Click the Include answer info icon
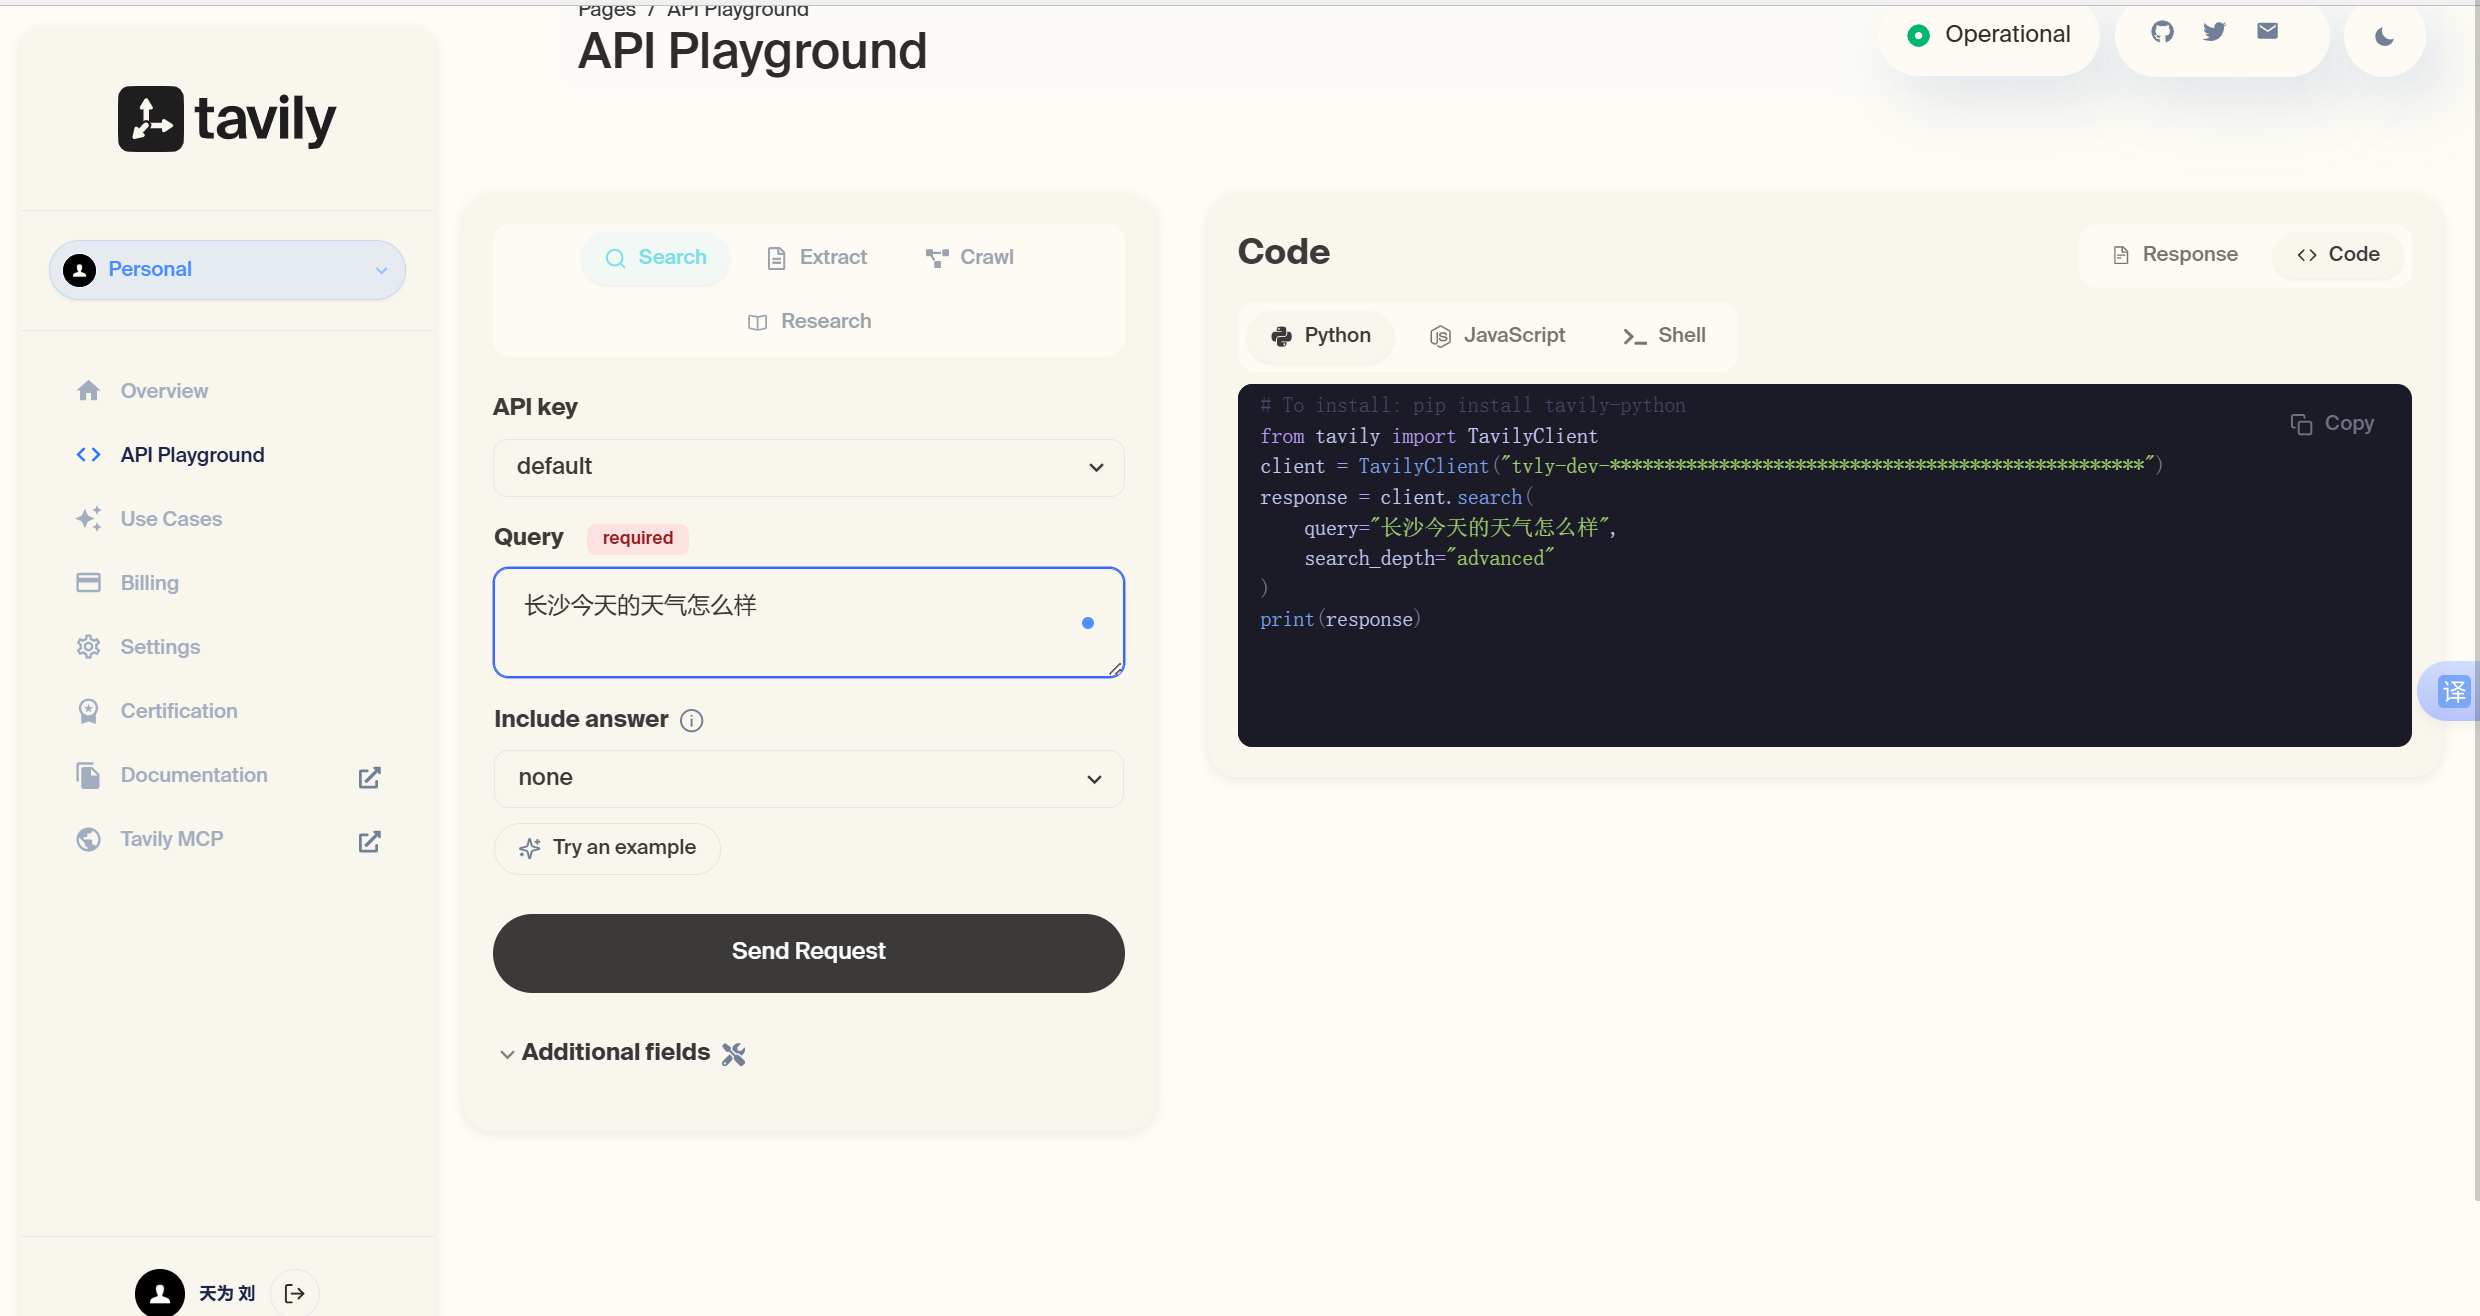This screenshot has height=1316, width=2480. click(x=691, y=720)
